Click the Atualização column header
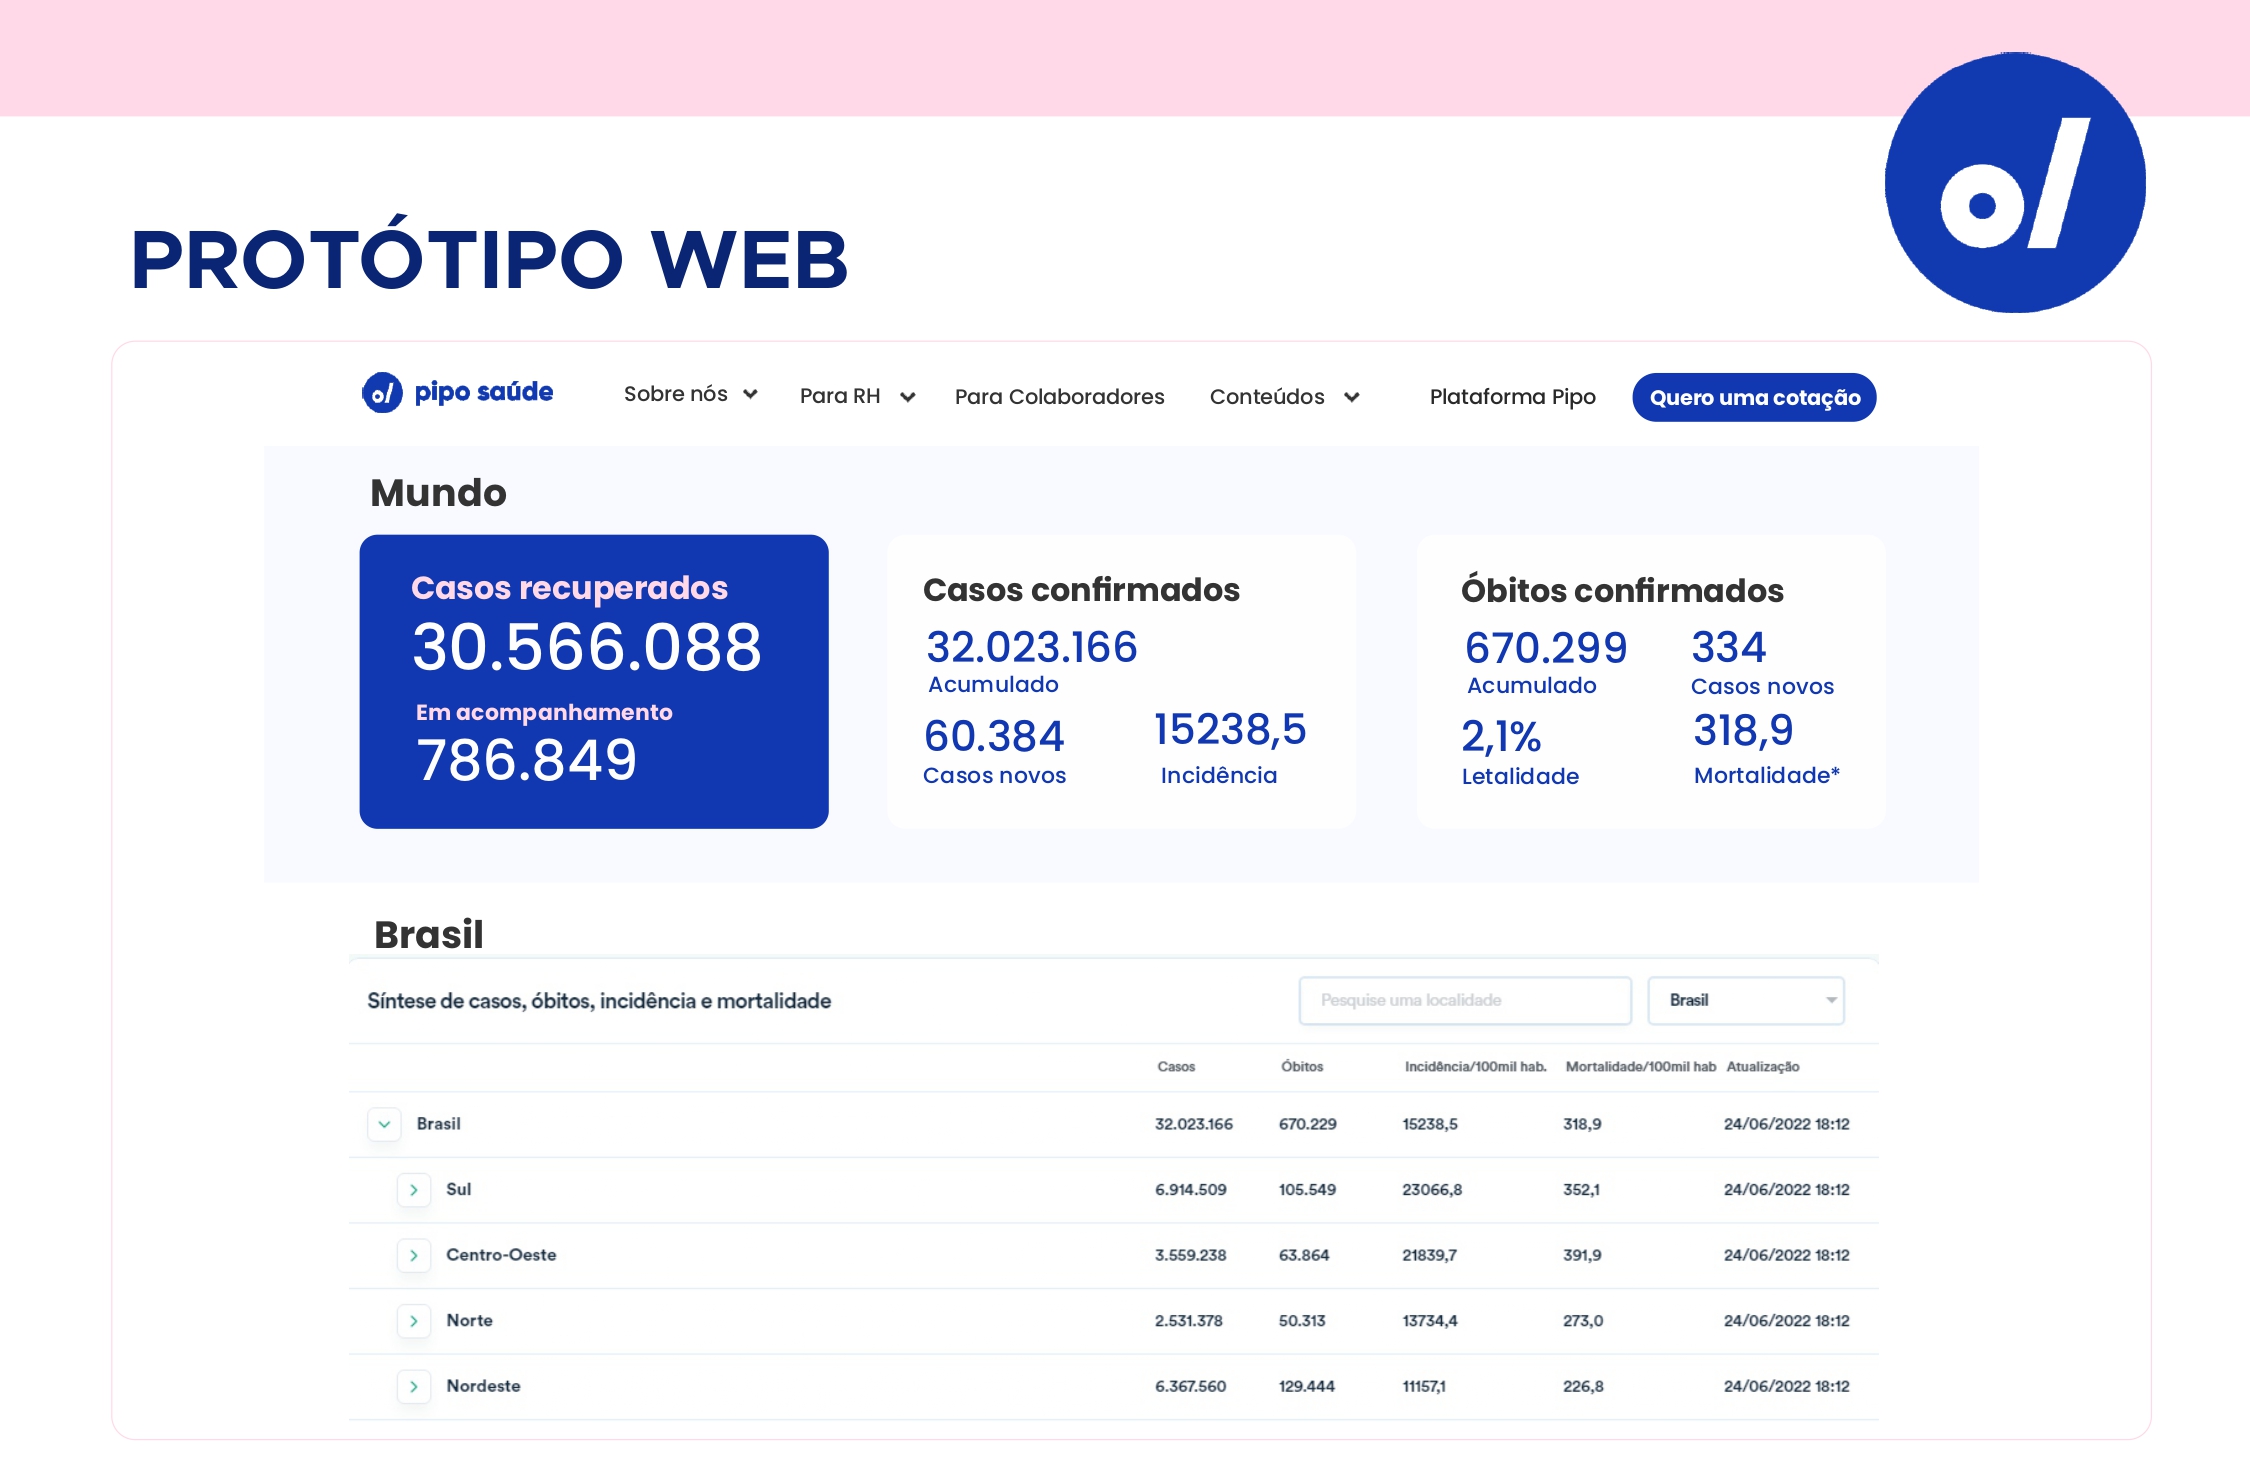Screen dimensions: 2250x1472 tap(1762, 1067)
